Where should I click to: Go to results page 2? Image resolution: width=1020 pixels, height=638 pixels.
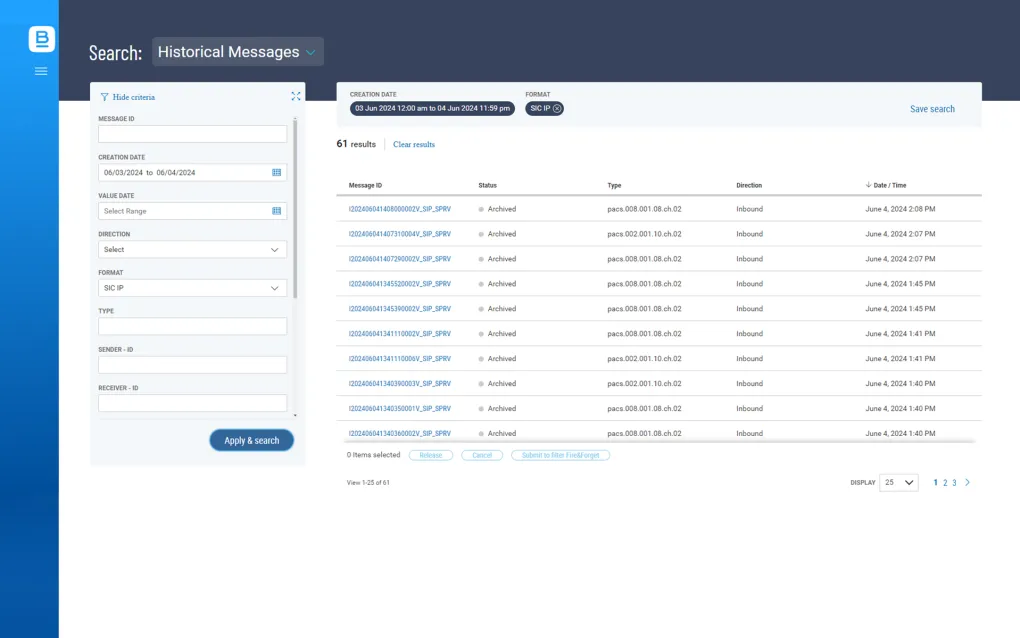point(945,483)
